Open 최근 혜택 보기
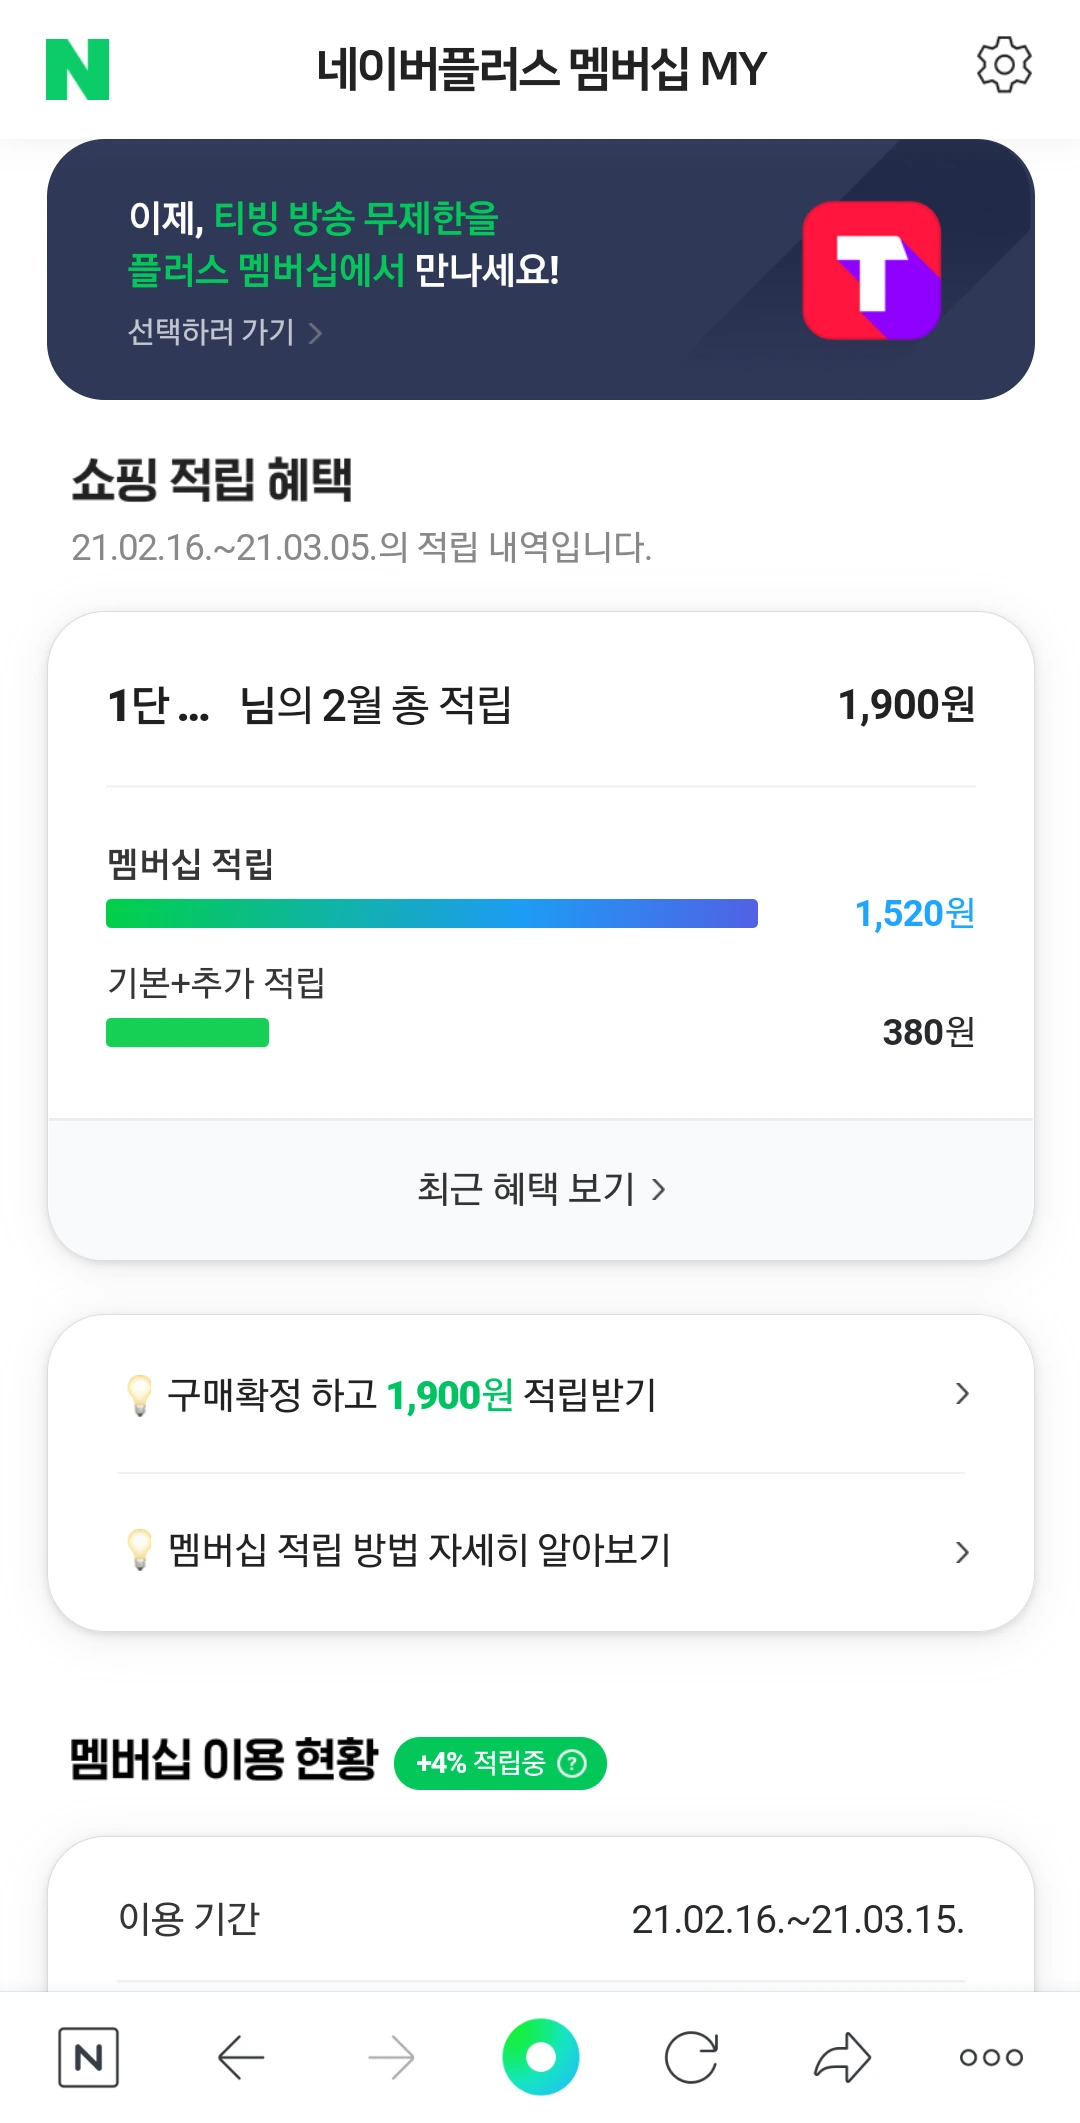The image size is (1080, 2123). 540,1189
